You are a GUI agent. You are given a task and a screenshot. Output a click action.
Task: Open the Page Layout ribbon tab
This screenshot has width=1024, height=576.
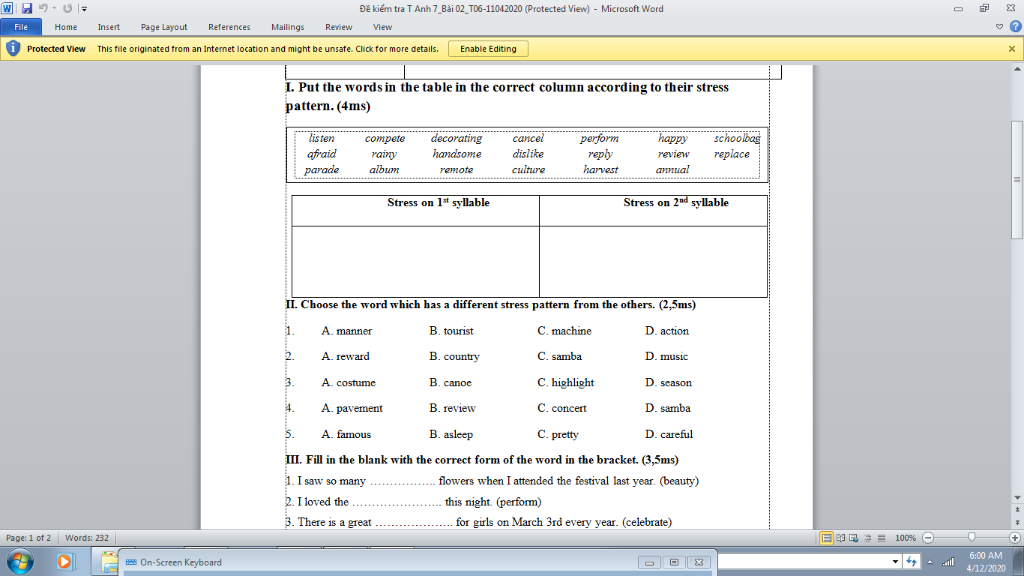click(x=164, y=27)
